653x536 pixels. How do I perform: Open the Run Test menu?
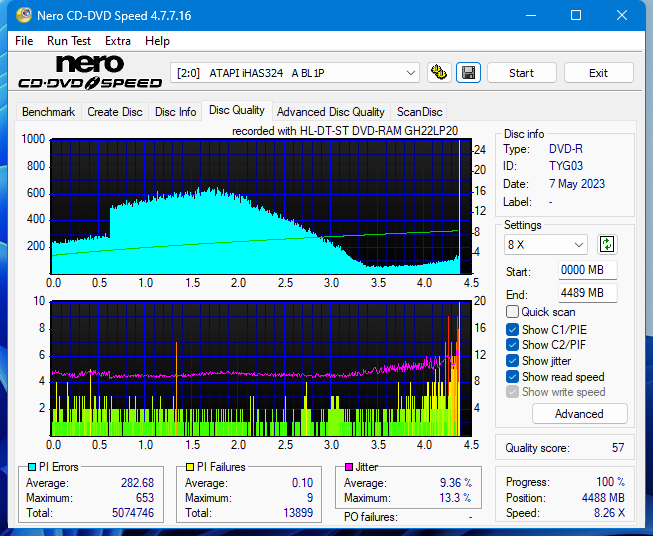(69, 41)
